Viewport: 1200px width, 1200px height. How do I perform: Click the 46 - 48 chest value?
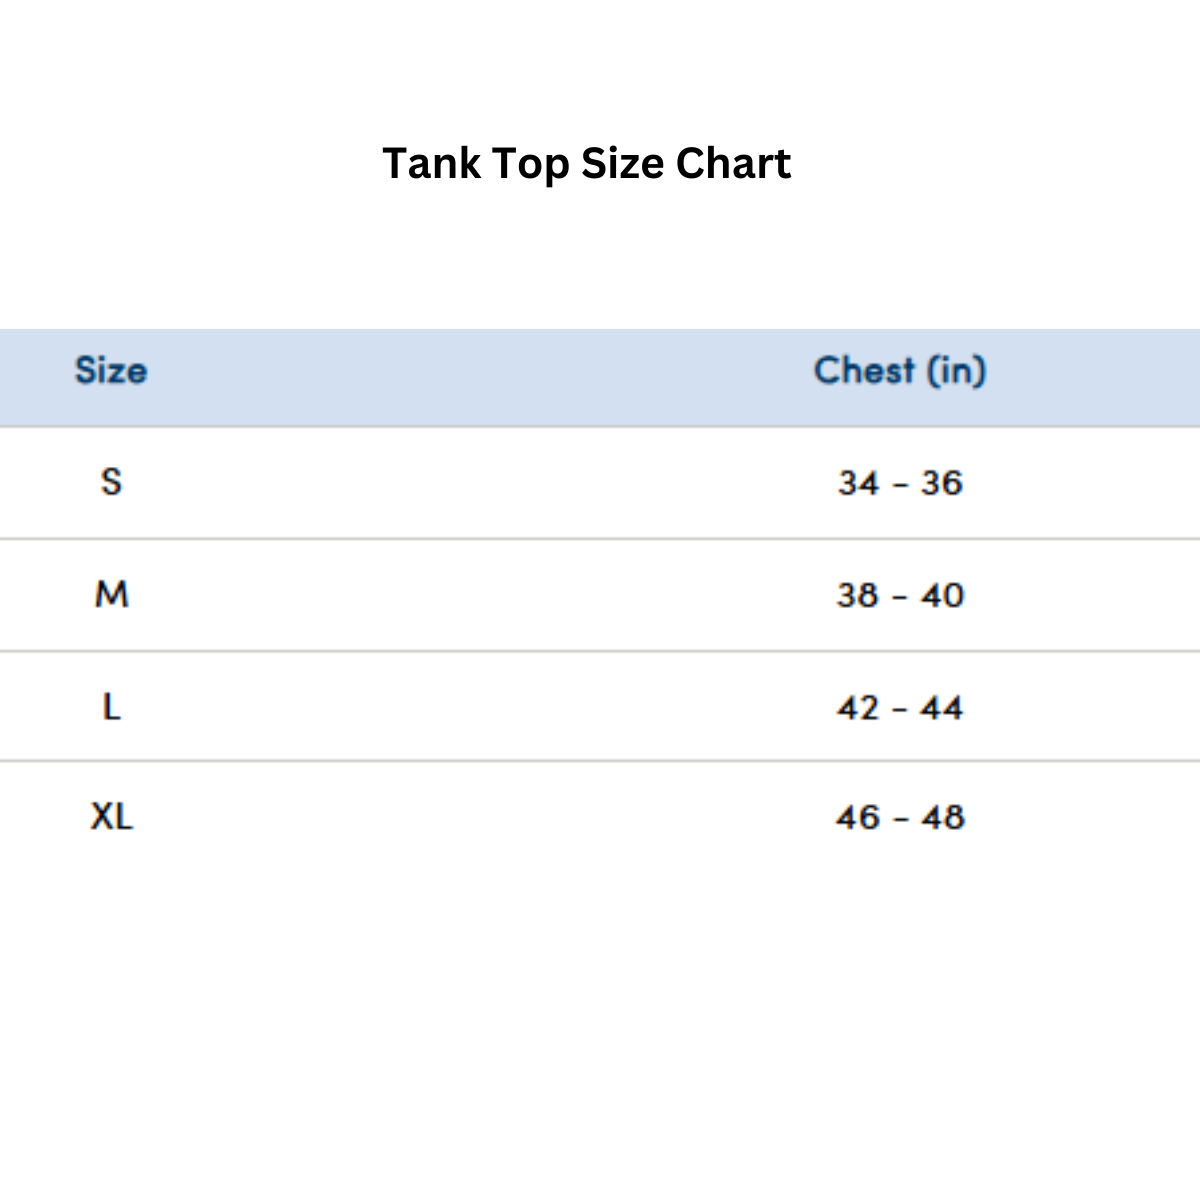click(900, 818)
